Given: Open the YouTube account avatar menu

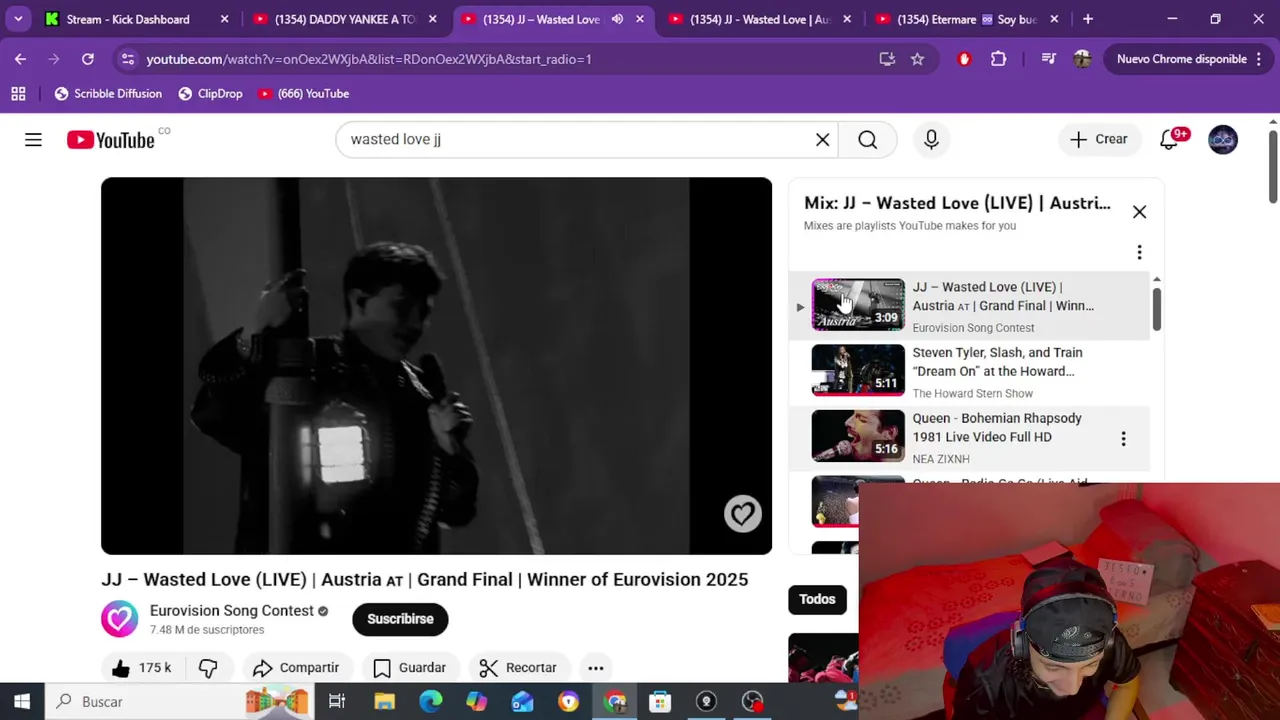Looking at the screenshot, I should tap(1222, 140).
